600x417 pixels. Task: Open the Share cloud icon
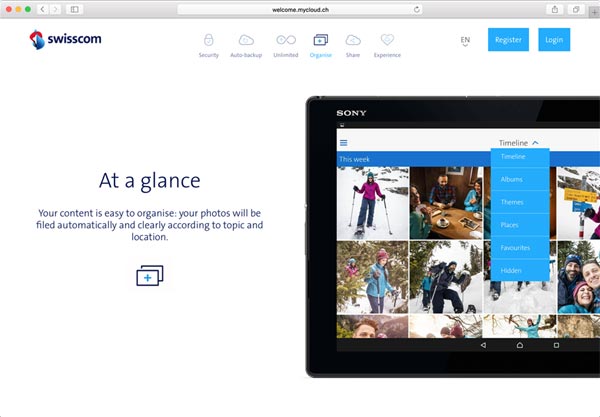click(353, 41)
